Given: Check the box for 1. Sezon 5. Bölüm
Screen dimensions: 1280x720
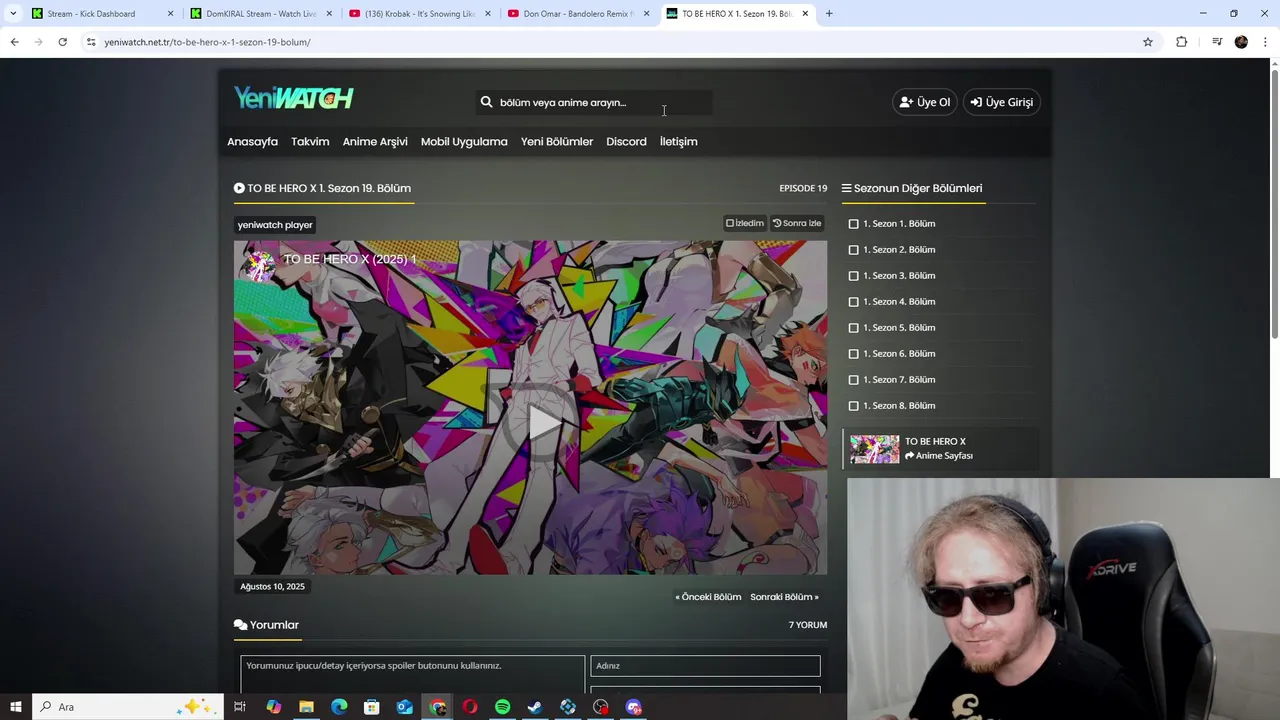Looking at the screenshot, I should point(853,328).
